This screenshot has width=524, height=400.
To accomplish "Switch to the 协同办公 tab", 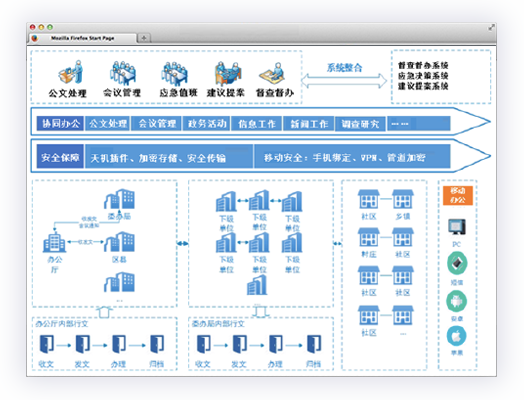I will coord(60,124).
